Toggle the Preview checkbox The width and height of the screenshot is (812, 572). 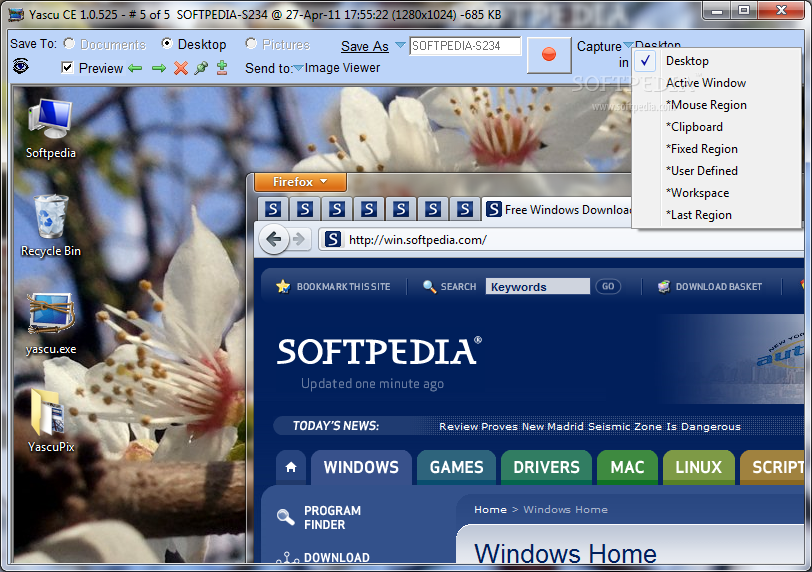pos(67,68)
